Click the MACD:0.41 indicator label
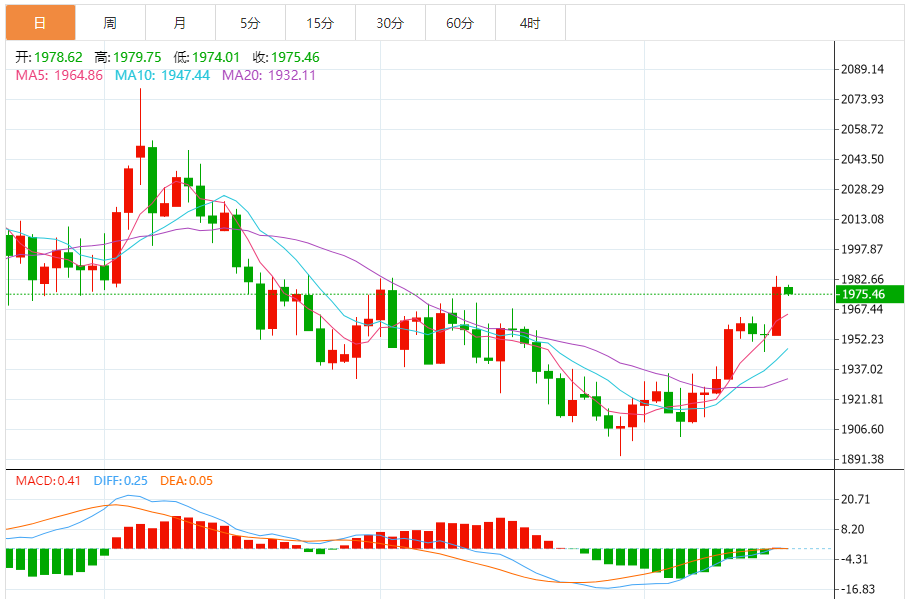The width and height of the screenshot is (912, 599). point(48,480)
